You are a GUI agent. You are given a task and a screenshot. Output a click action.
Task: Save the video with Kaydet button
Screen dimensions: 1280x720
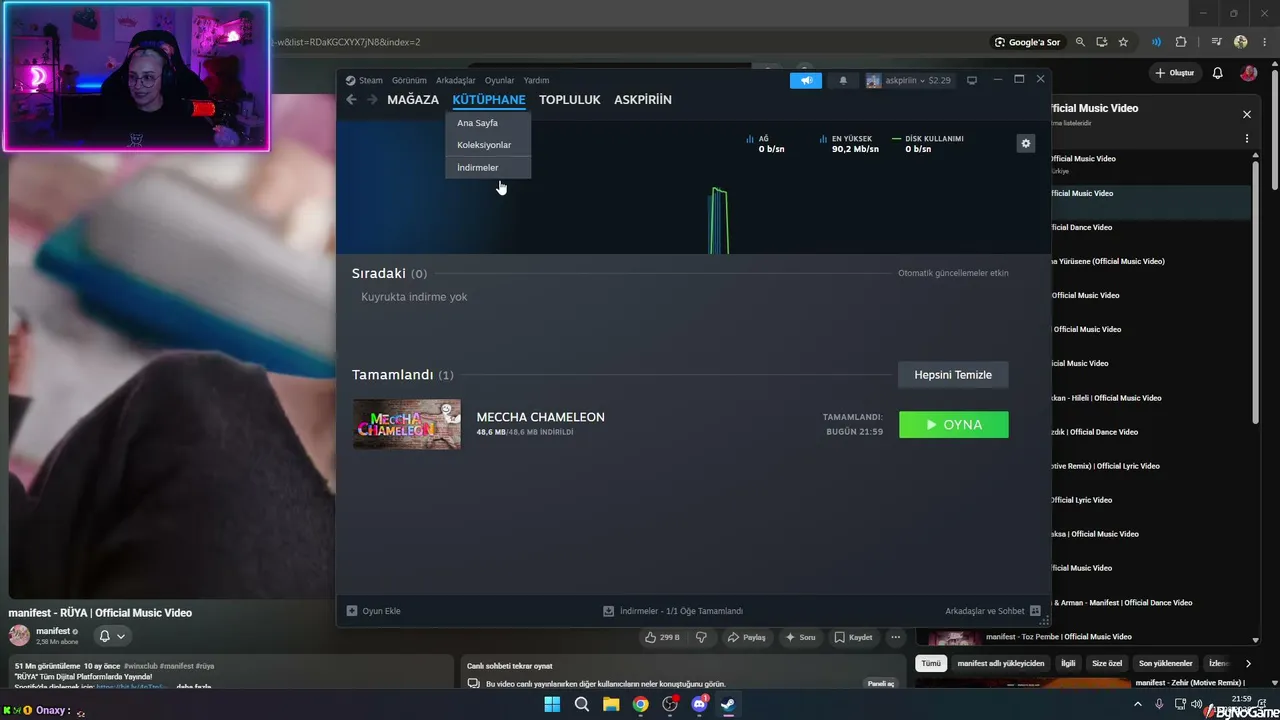(x=853, y=637)
